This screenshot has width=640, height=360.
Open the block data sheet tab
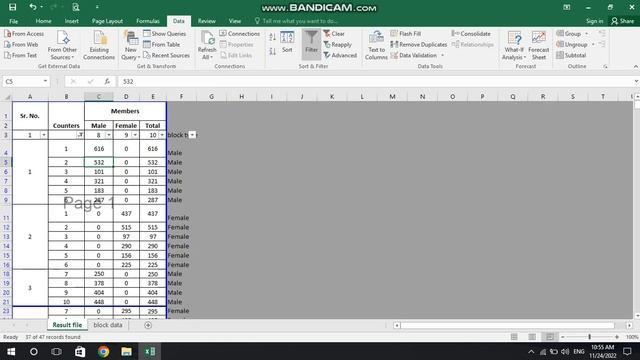[x=108, y=325]
